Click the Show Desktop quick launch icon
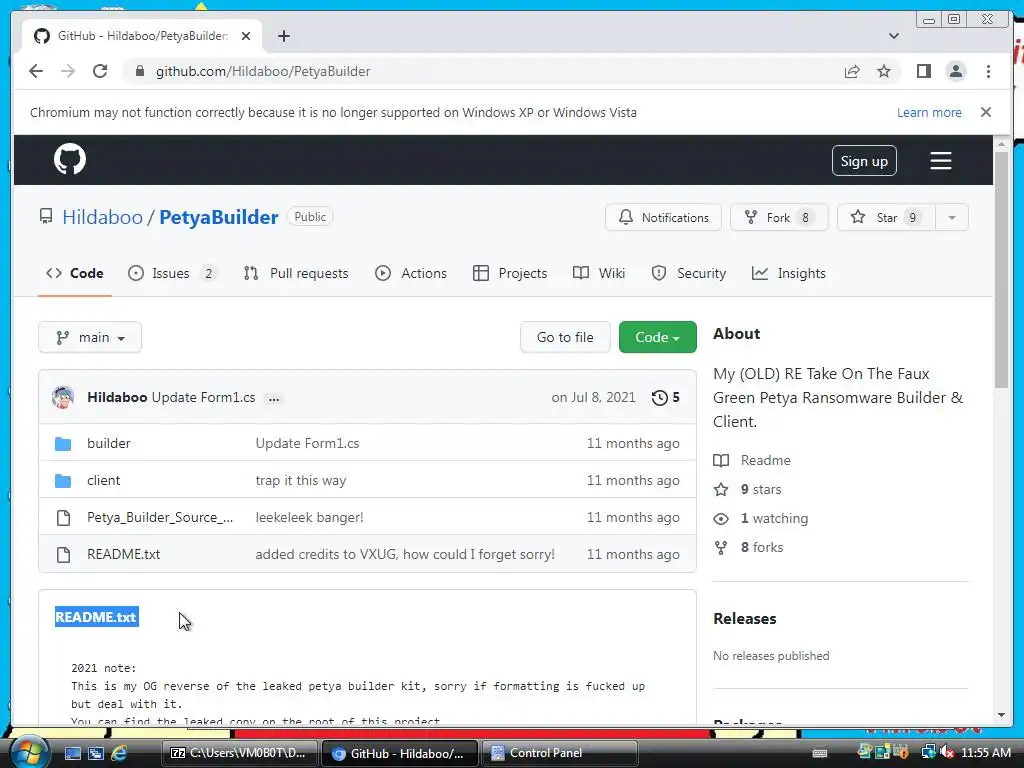Viewport: 1024px width, 768px height. 72,753
